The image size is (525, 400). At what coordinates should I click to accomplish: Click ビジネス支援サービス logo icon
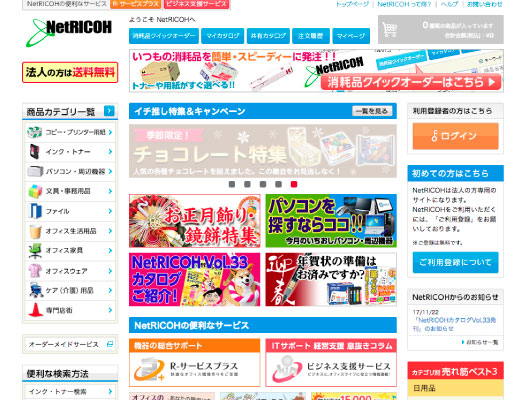tap(286, 369)
